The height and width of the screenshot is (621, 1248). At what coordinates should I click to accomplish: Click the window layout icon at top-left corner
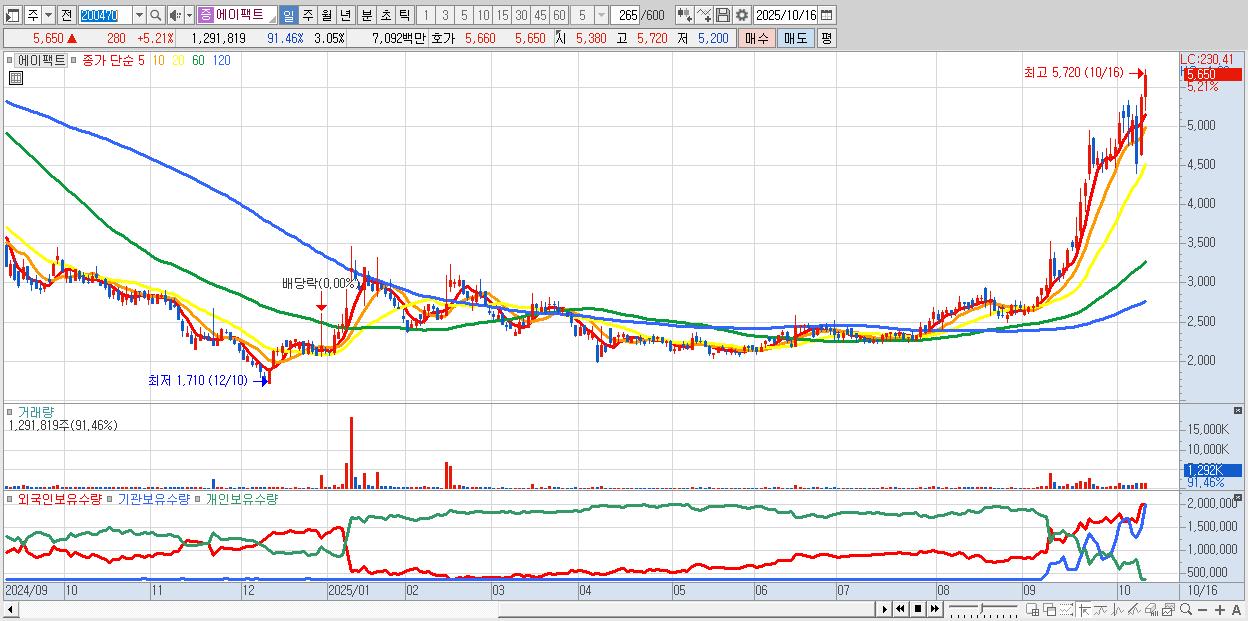(x=11, y=15)
